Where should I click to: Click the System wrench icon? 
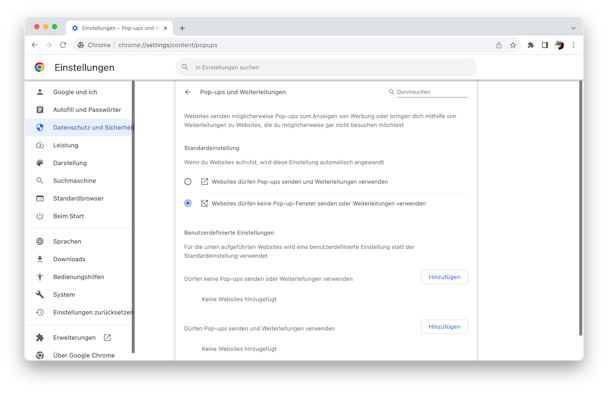40,295
